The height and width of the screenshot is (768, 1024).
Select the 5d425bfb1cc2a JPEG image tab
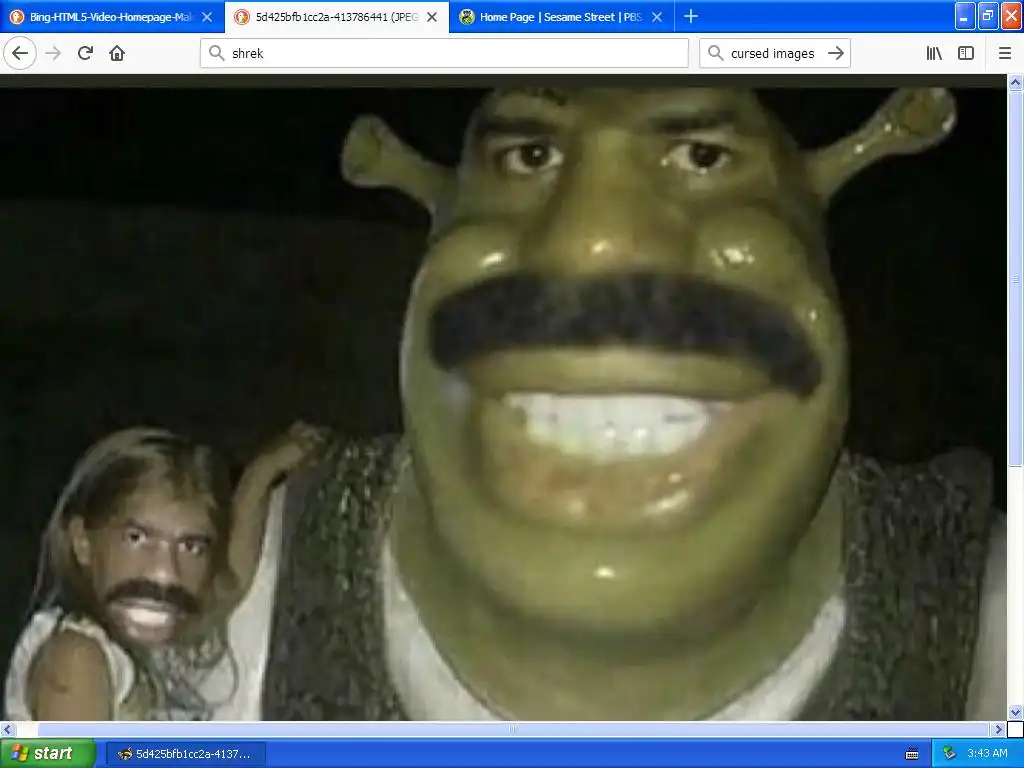337,17
